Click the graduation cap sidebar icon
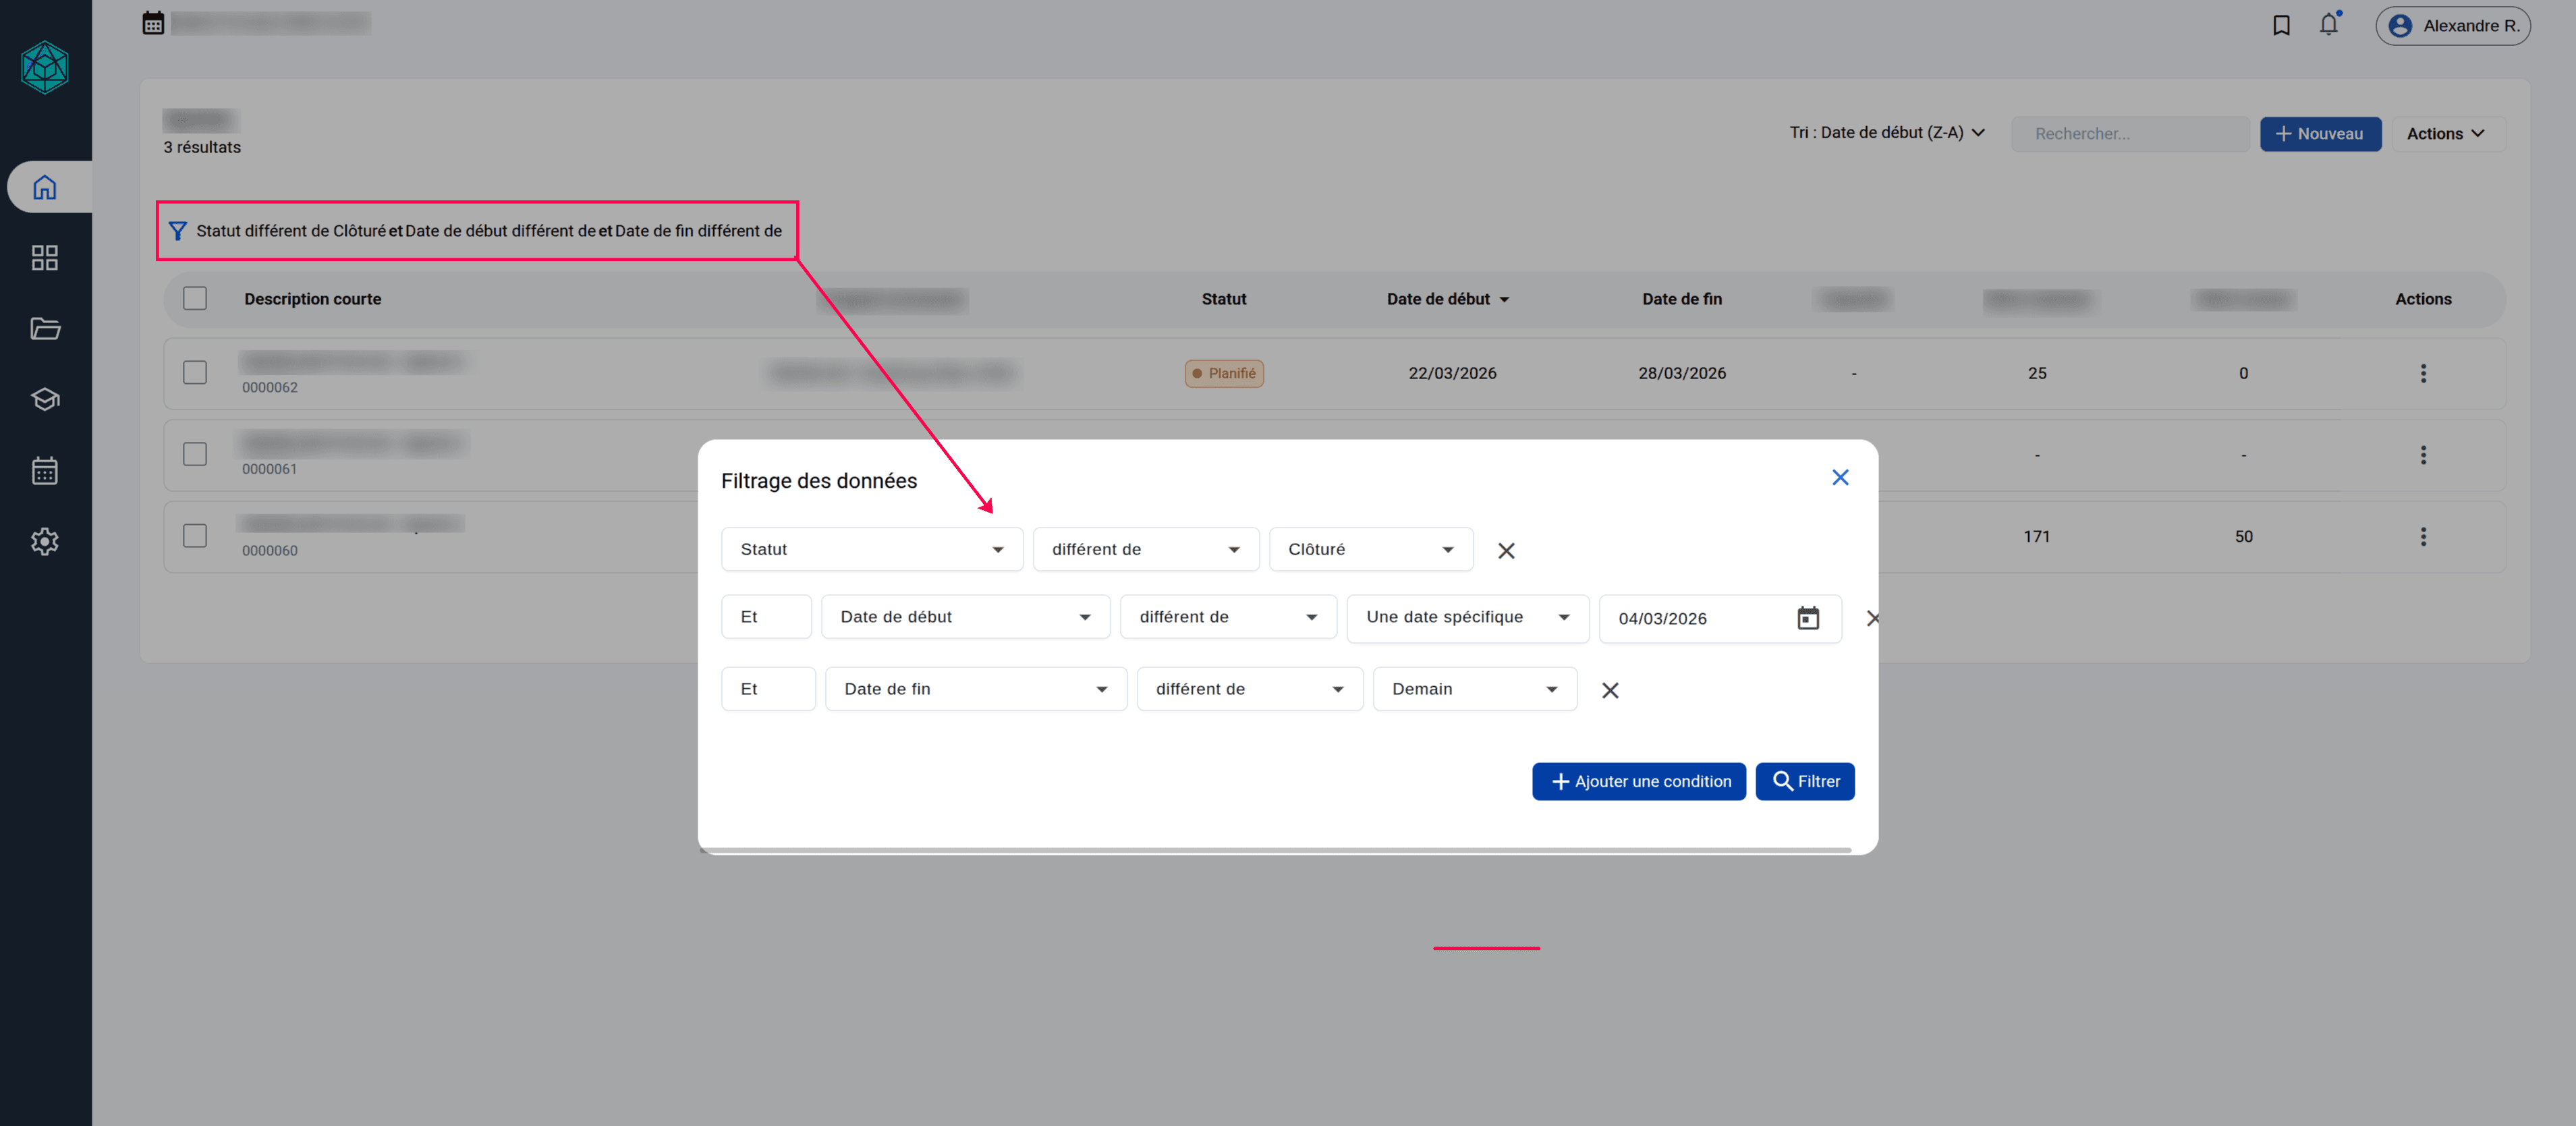The width and height of the screenshot is (2576, 1126). pos(45,400)
